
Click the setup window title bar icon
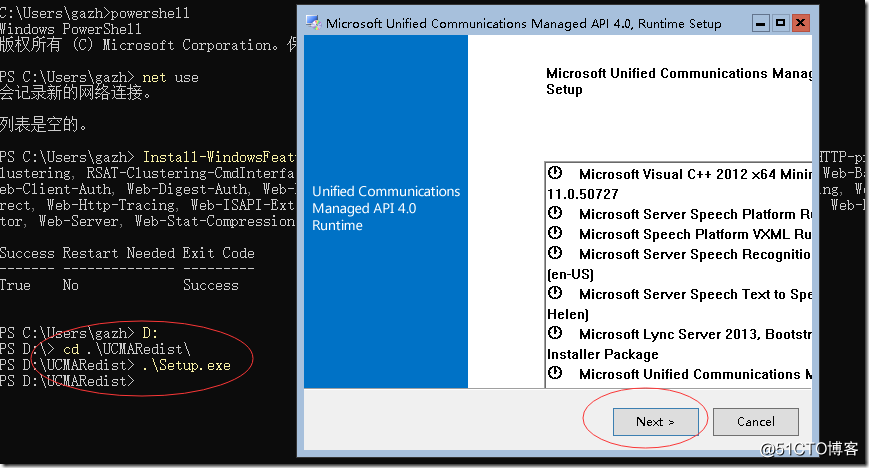(314, 23)
